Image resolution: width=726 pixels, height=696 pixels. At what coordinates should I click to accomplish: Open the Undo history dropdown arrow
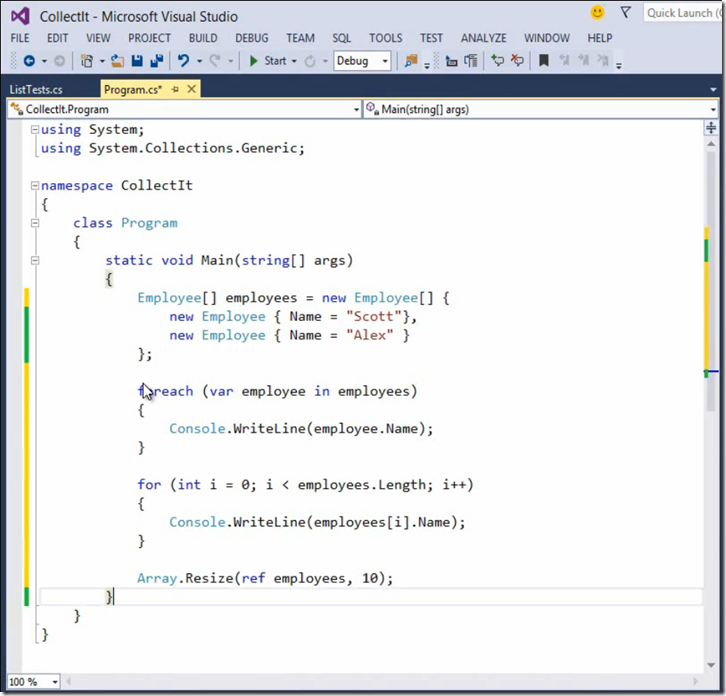(x=200, y=61)
